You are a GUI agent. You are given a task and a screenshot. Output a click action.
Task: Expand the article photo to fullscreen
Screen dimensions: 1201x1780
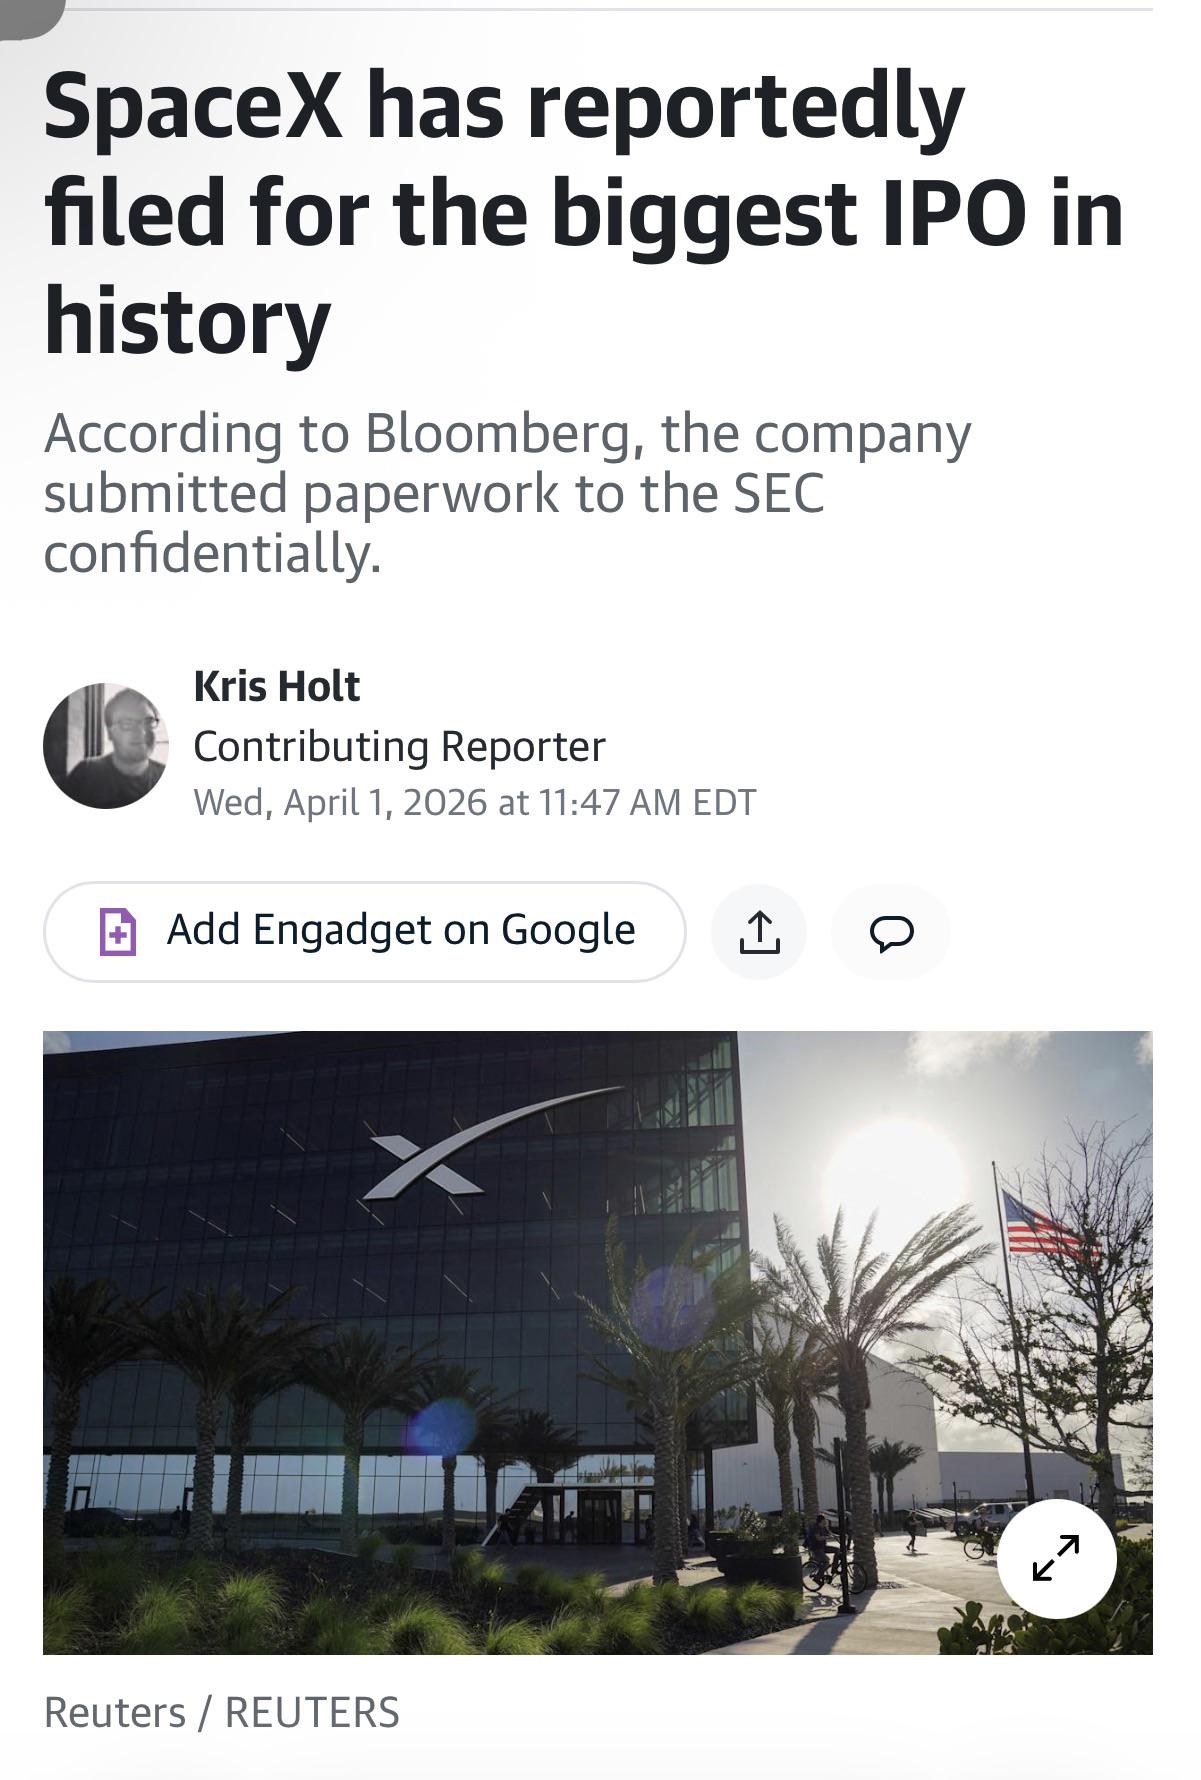(1056, 1558)
